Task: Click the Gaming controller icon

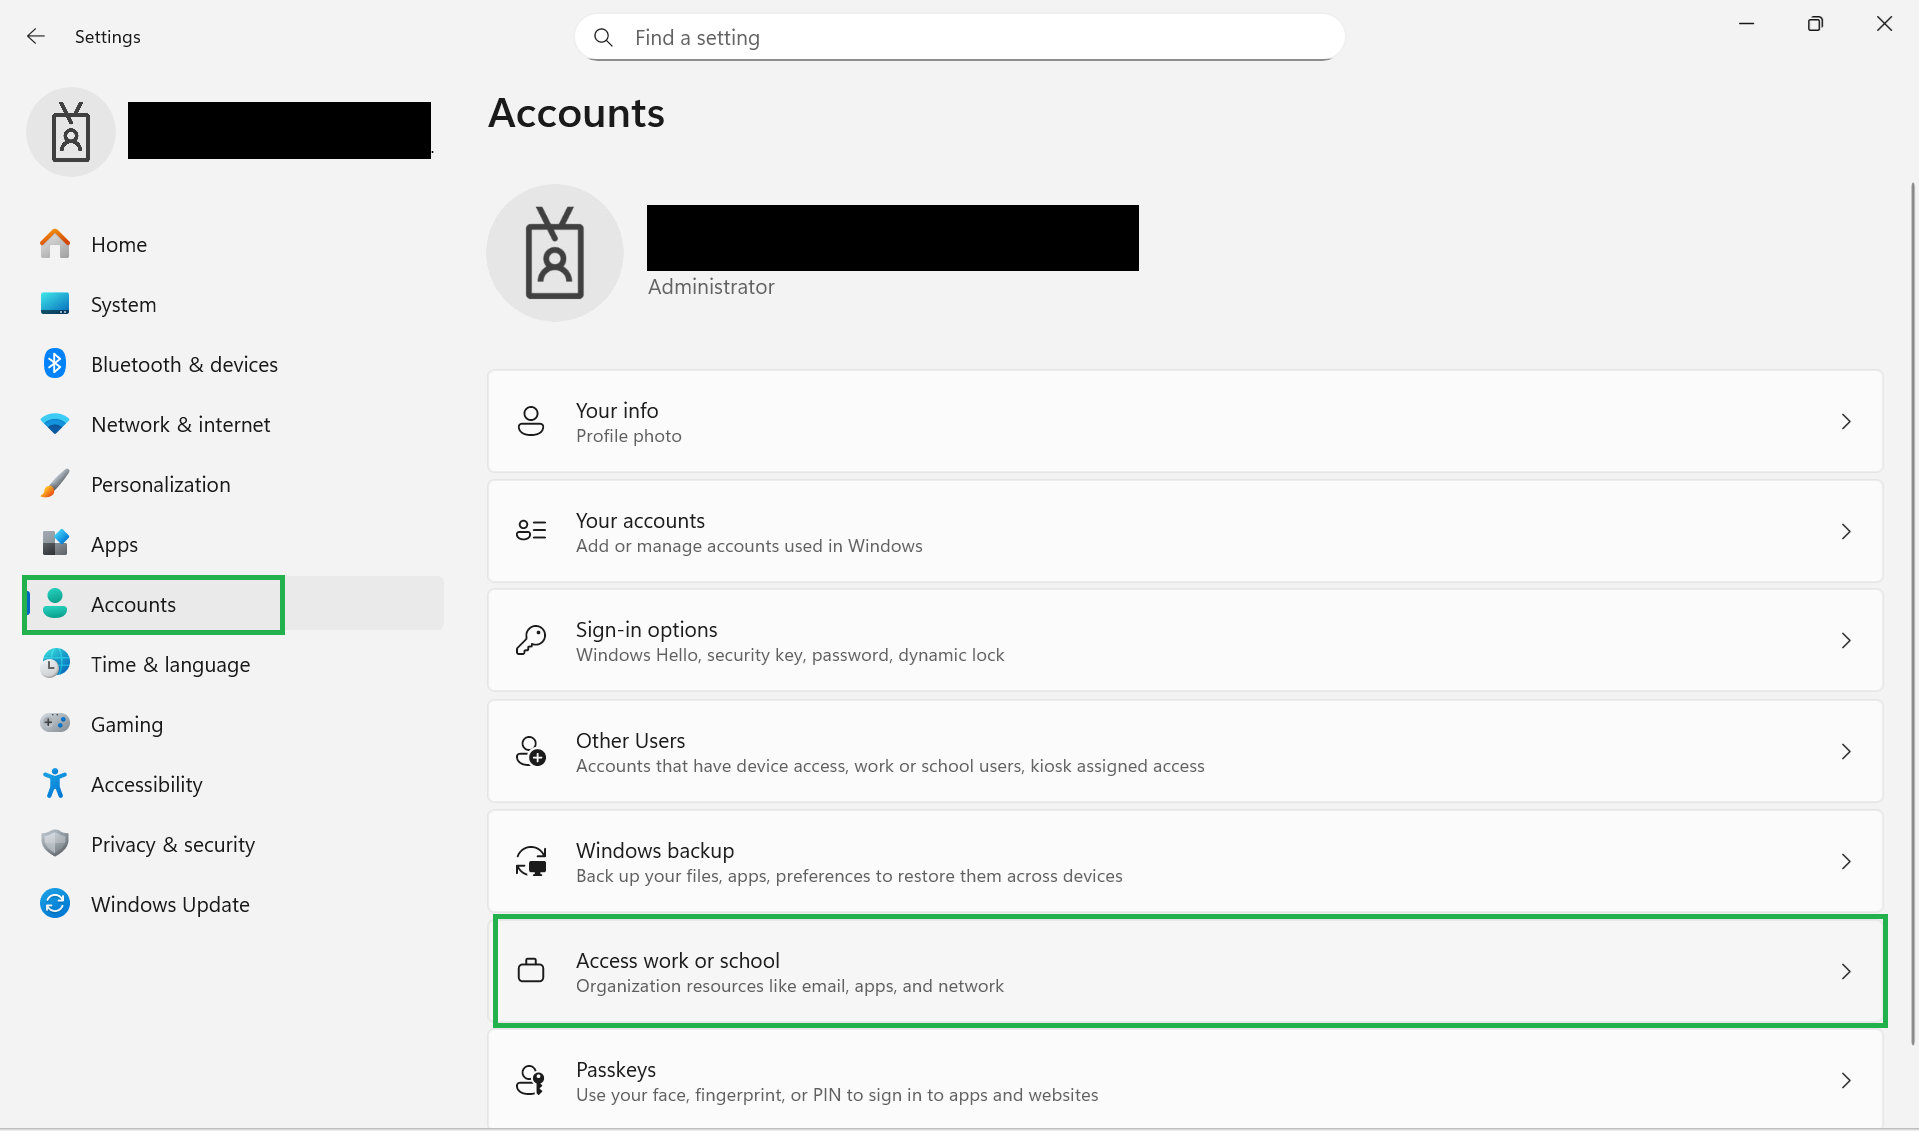Action: (x=55, y=722)
